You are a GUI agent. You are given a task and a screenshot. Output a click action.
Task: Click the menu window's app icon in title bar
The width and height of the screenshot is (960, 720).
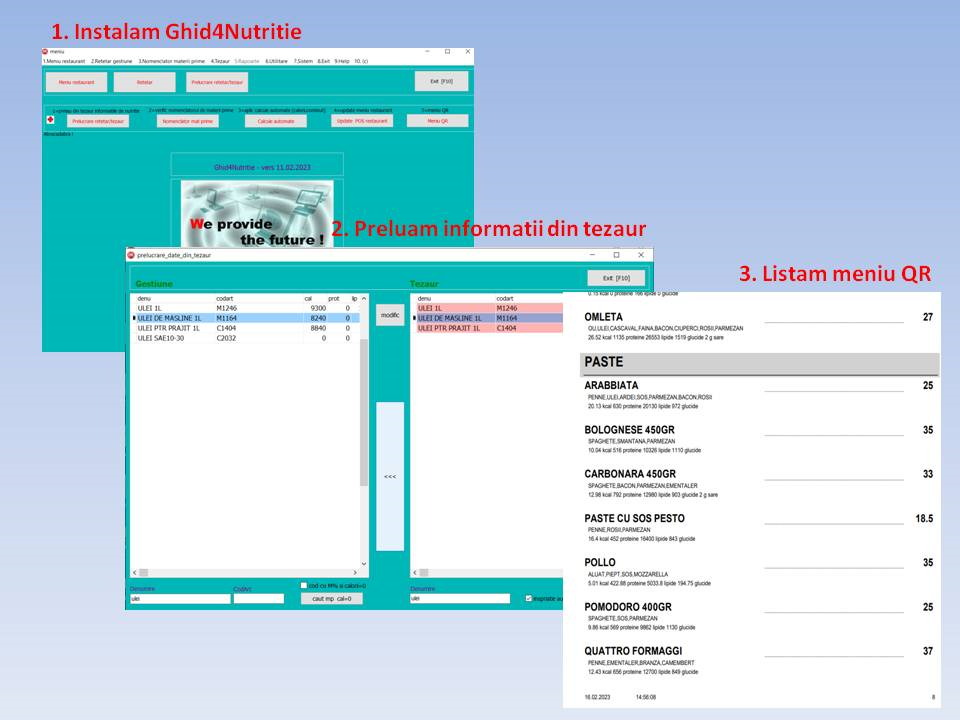[x=45, y=51]
